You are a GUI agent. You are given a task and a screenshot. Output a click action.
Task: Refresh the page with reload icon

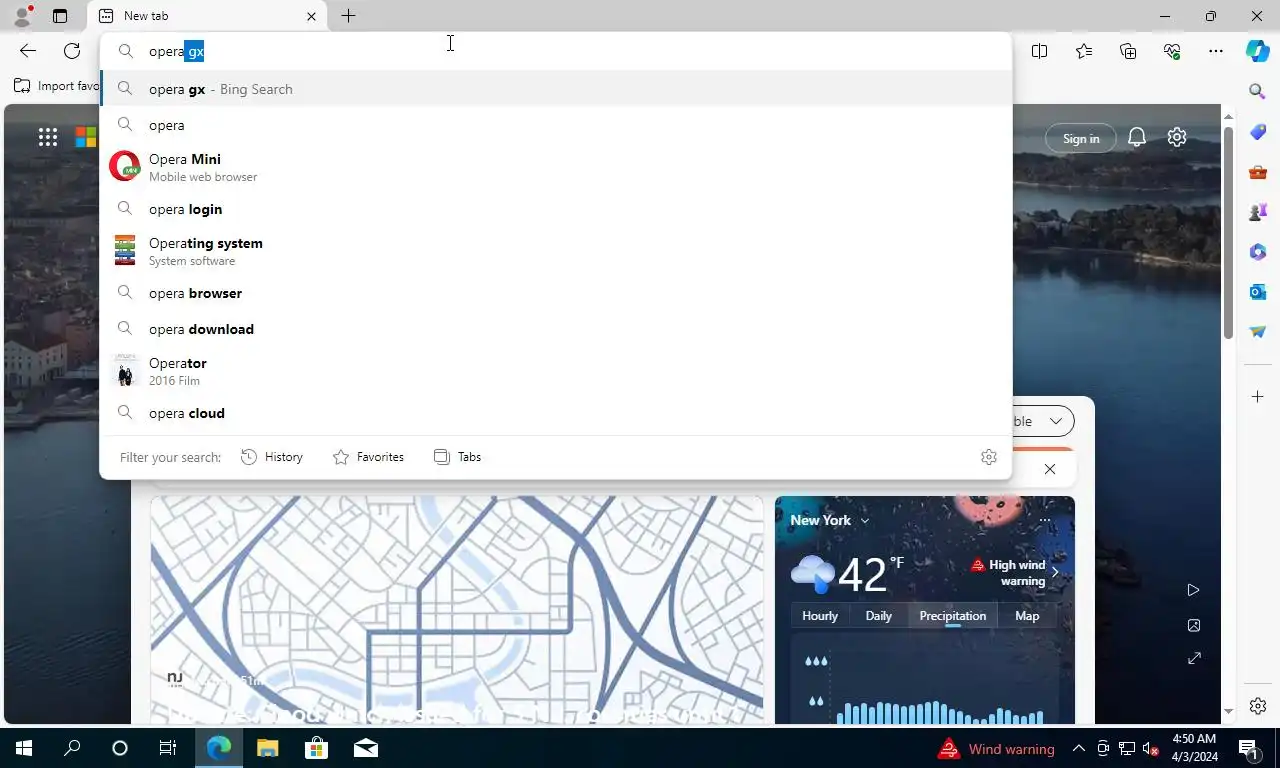(x=72, y=51)
